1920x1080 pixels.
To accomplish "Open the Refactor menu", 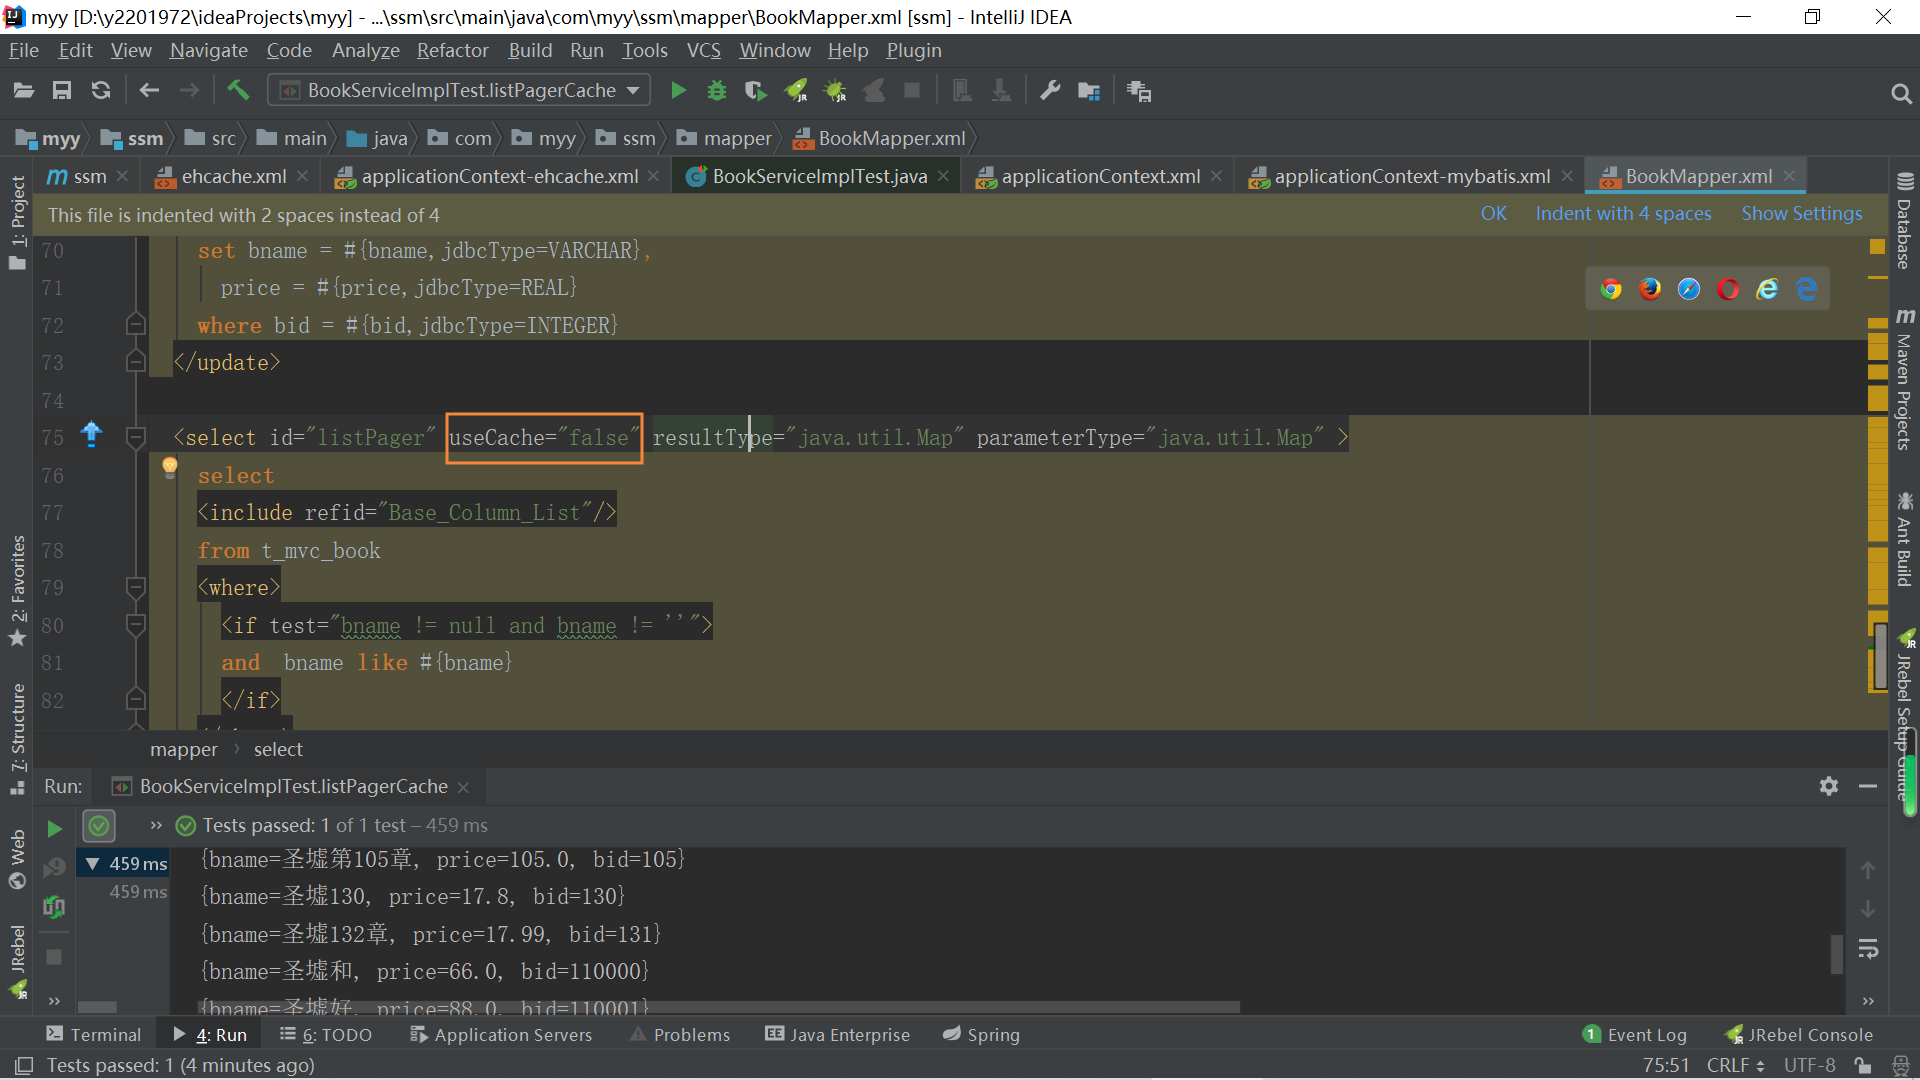I will pyautogui.click(x=452, y=50).
